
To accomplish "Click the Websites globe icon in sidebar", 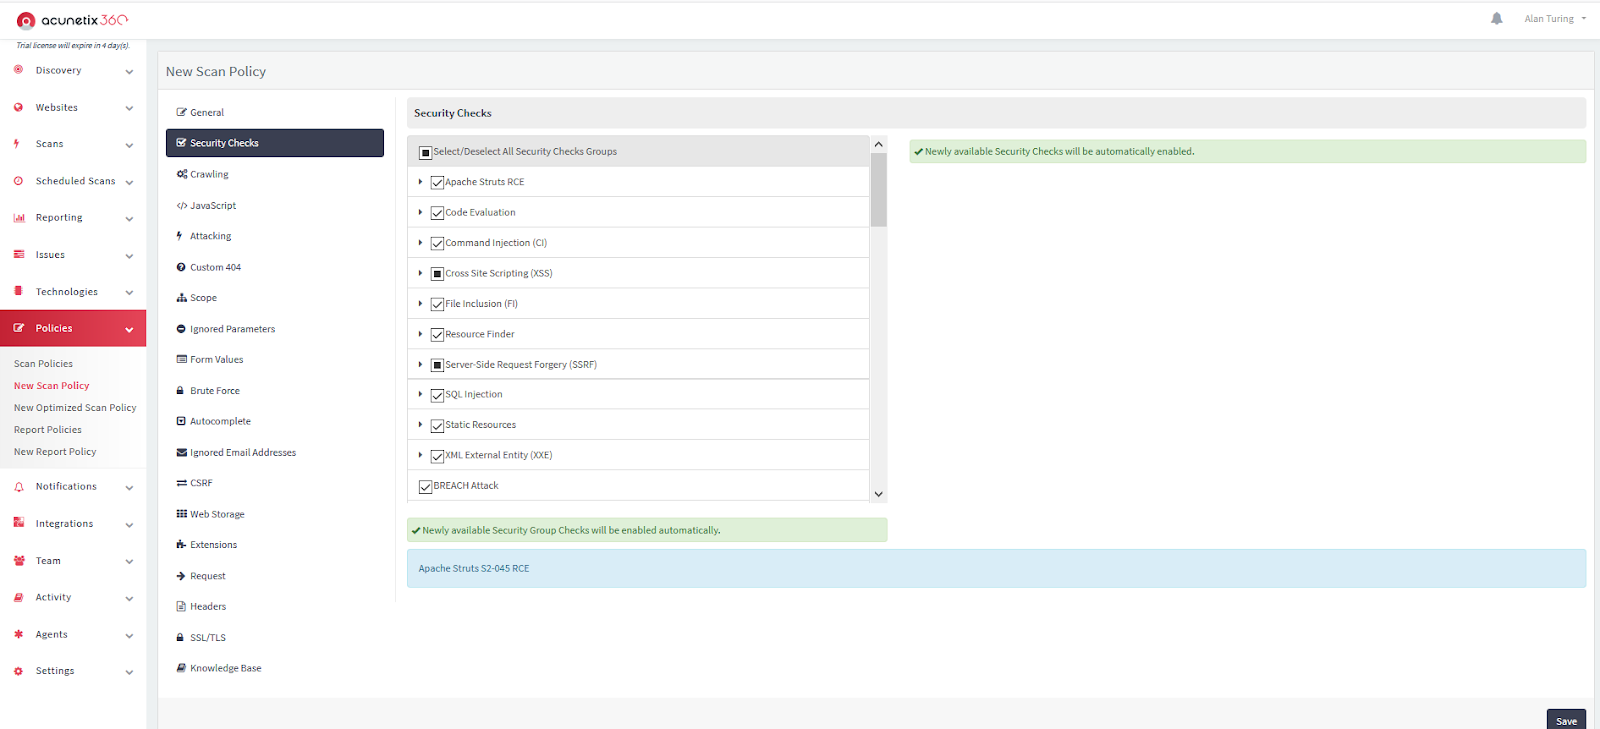I will point(18,107).
